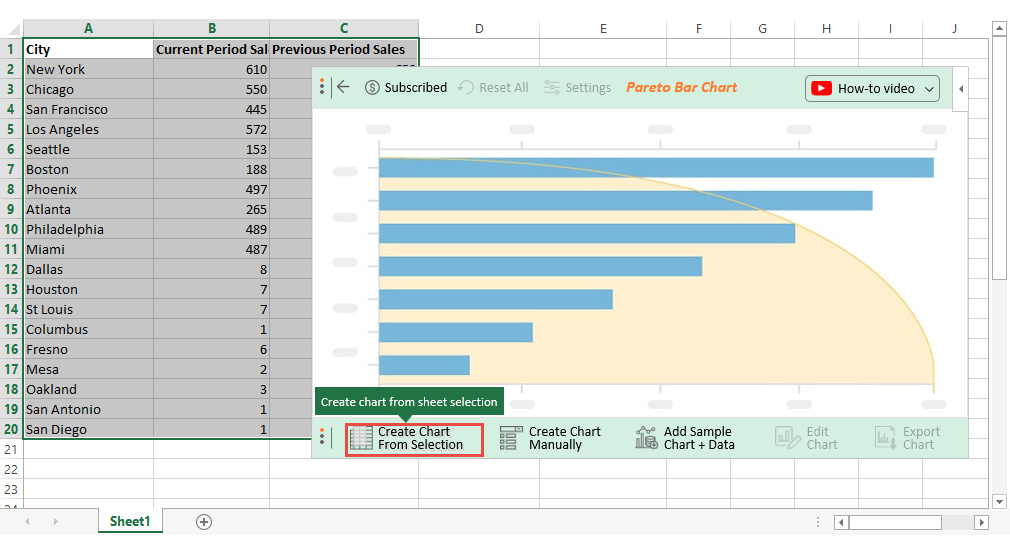1010x554 pixels.
Task: Click the Seattle cell
Action: 88,149
